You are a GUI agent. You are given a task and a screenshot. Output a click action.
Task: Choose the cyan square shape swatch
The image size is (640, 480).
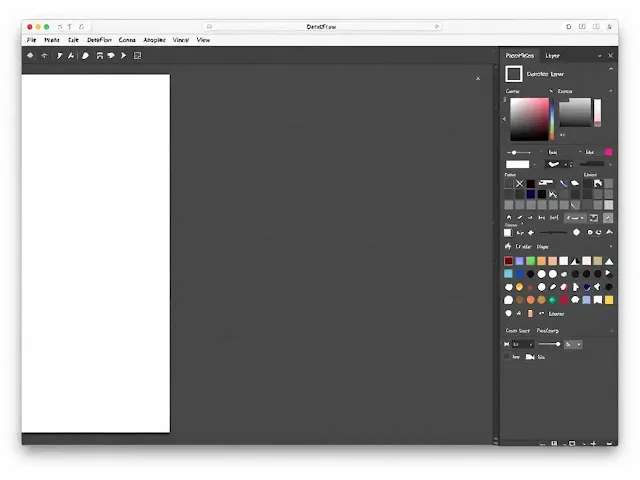pyautogui.click(x=508, y=273)
